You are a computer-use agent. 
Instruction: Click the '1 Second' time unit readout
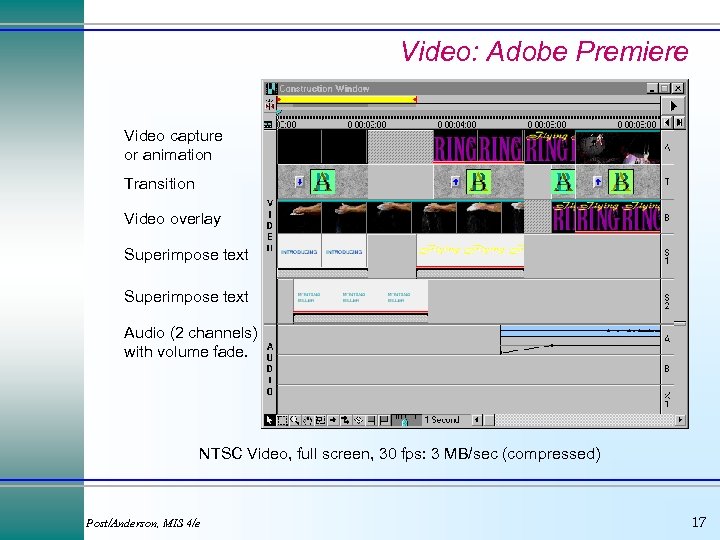click(442, 420)
